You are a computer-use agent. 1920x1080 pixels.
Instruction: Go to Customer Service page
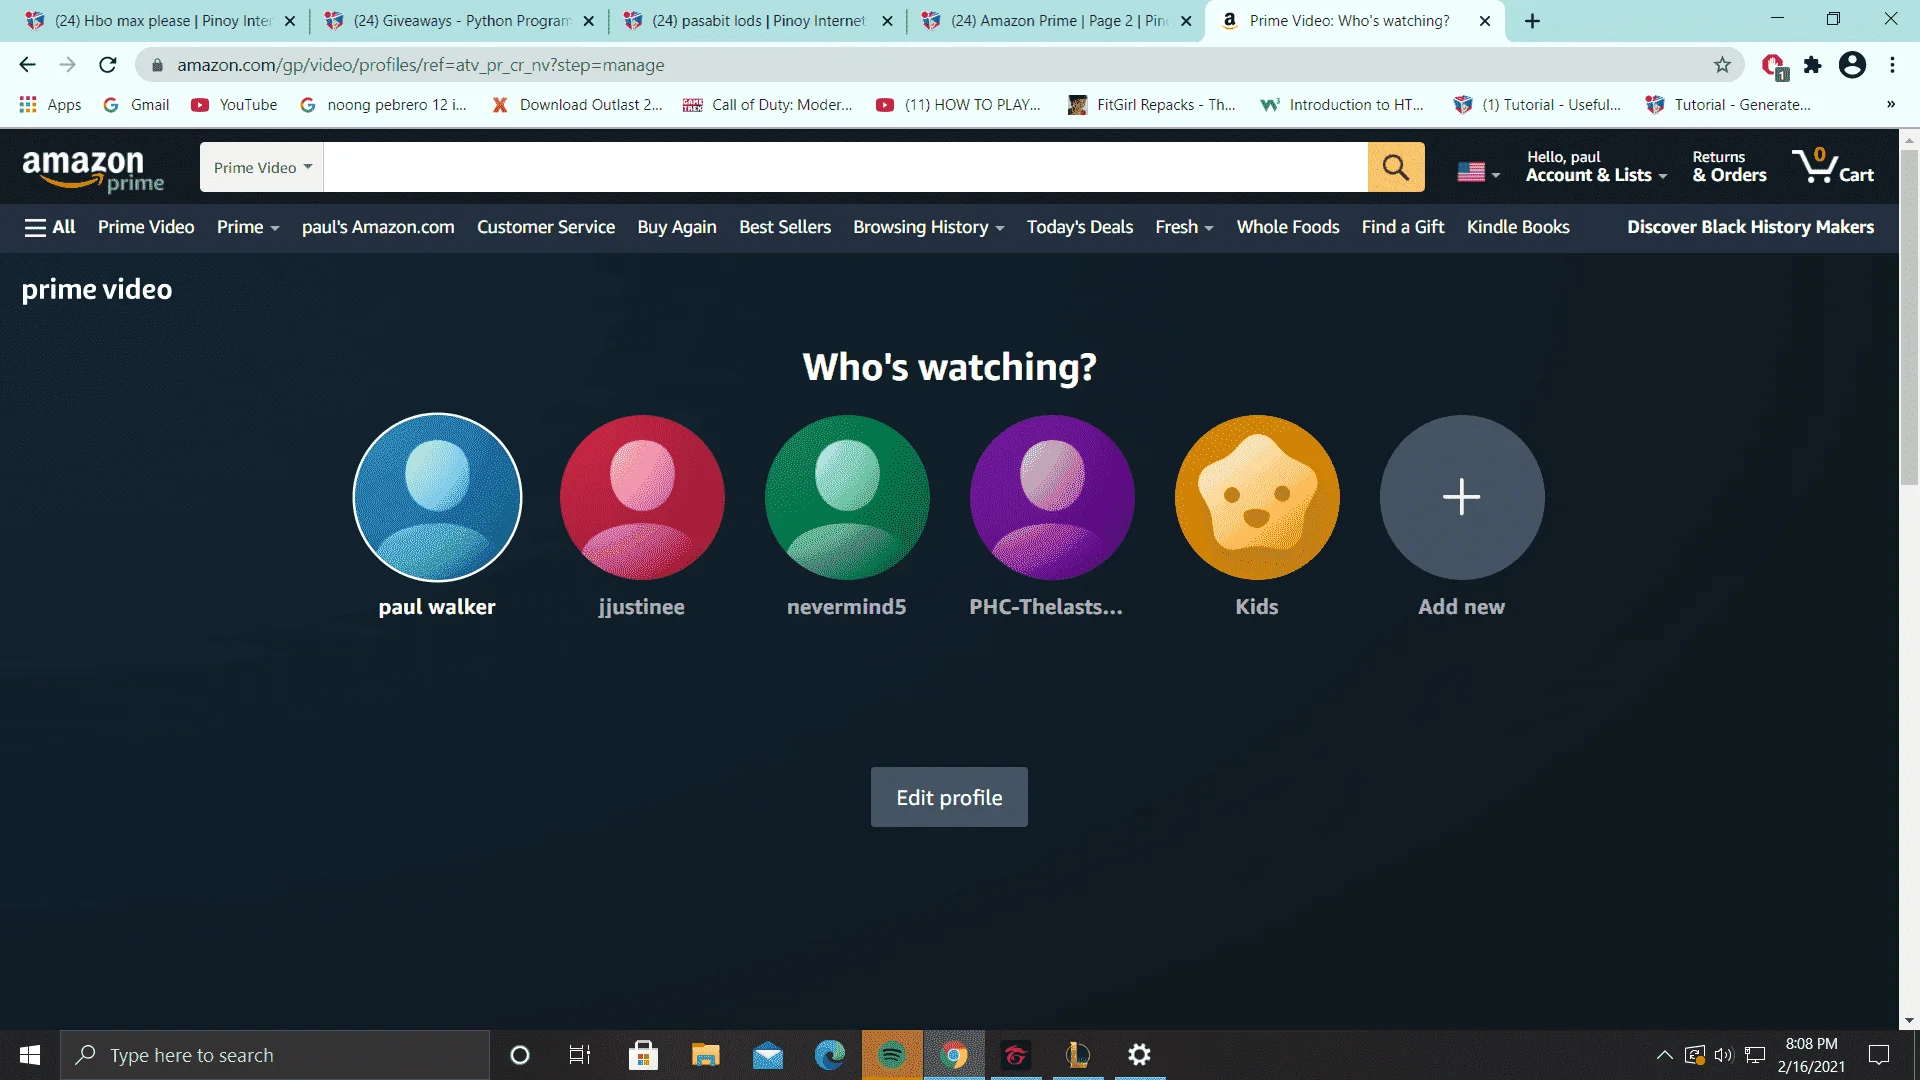546,227
